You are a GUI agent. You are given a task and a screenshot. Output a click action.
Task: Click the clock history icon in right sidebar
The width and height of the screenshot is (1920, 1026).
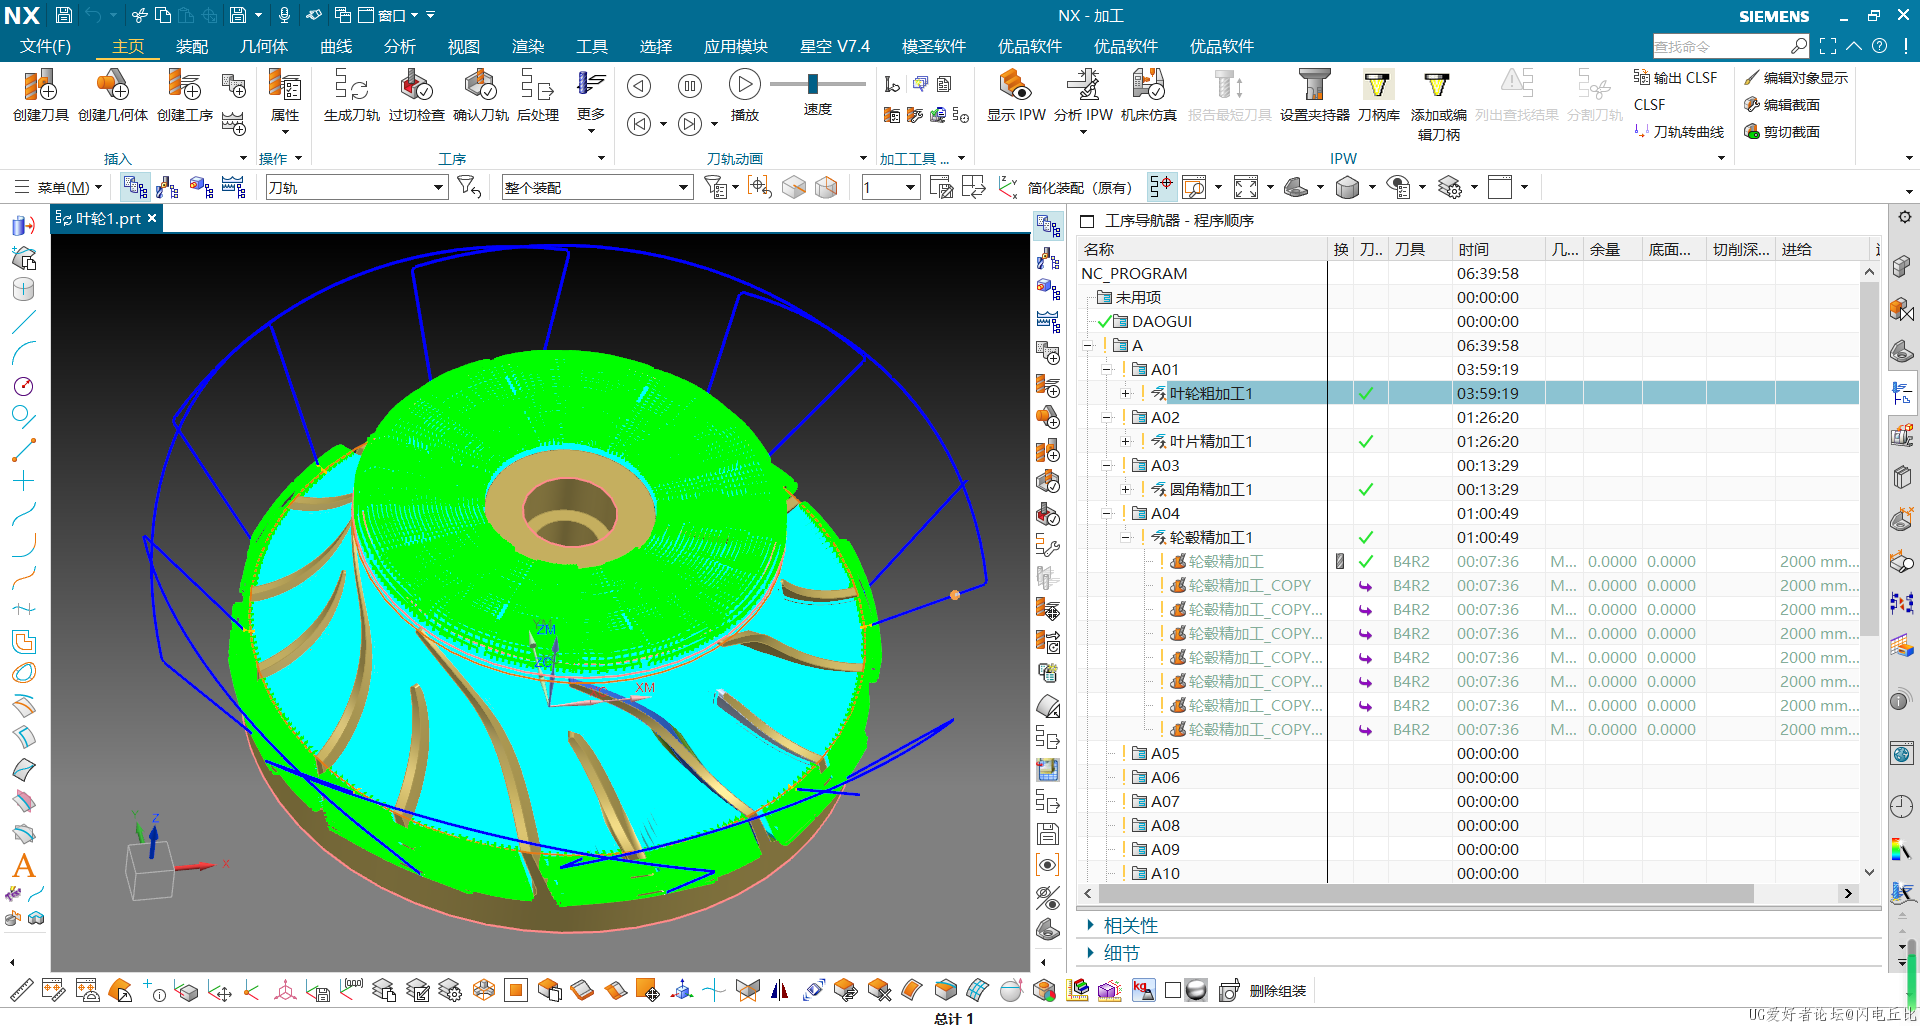1901,806
